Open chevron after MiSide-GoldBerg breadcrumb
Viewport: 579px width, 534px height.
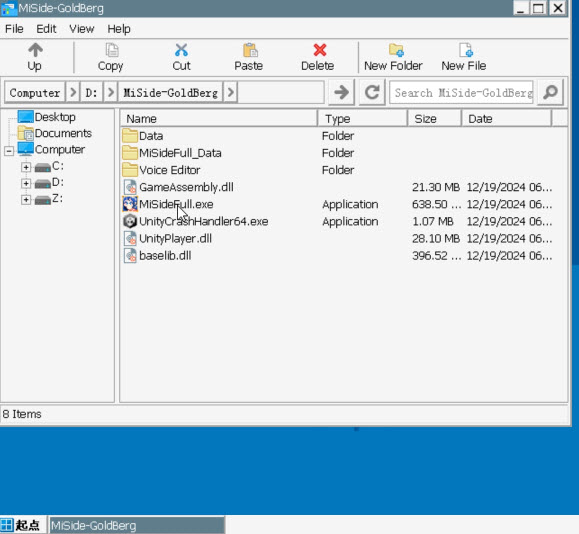coord(230,92)
